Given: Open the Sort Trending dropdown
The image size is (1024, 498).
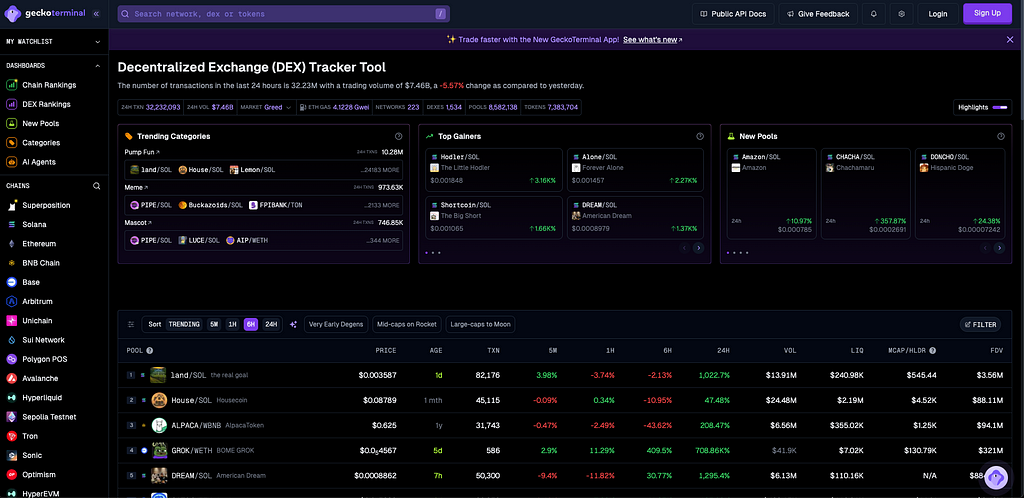Looking at the screenshot, I should pyautogui.click(x=184, y=324).
